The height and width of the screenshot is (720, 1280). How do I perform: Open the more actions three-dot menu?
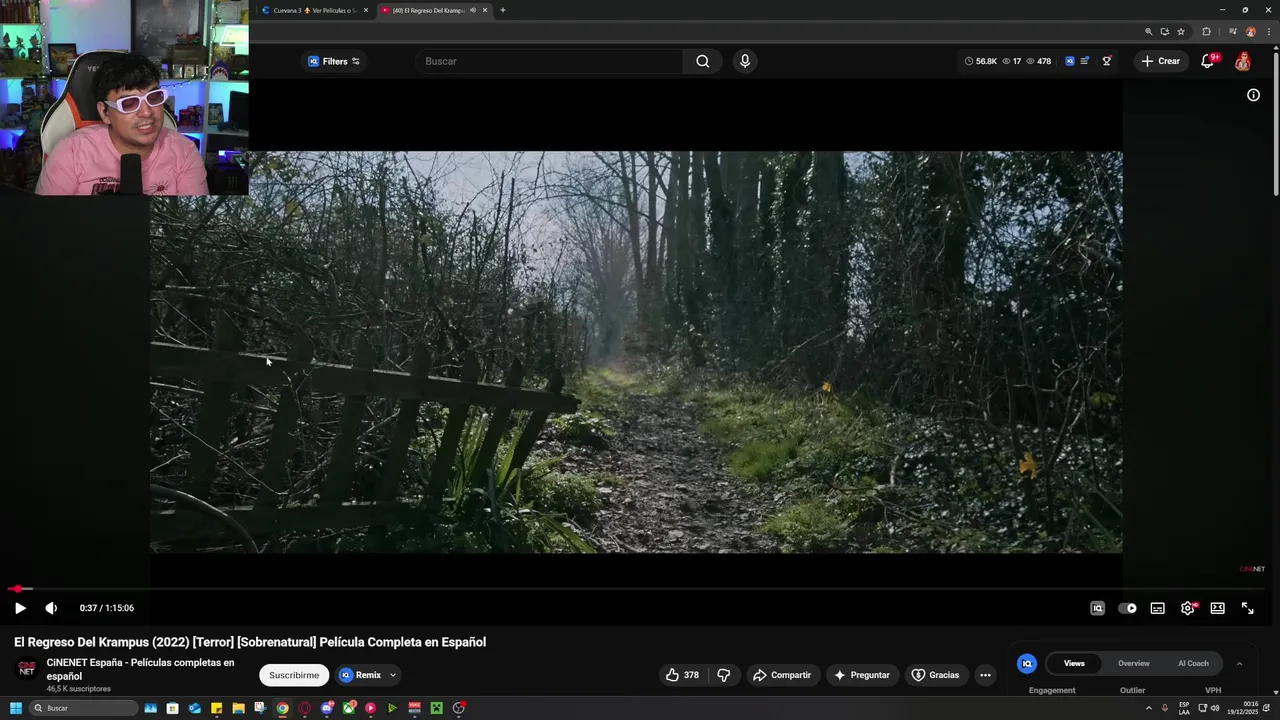pyautogui.click(x=985, y=675)
